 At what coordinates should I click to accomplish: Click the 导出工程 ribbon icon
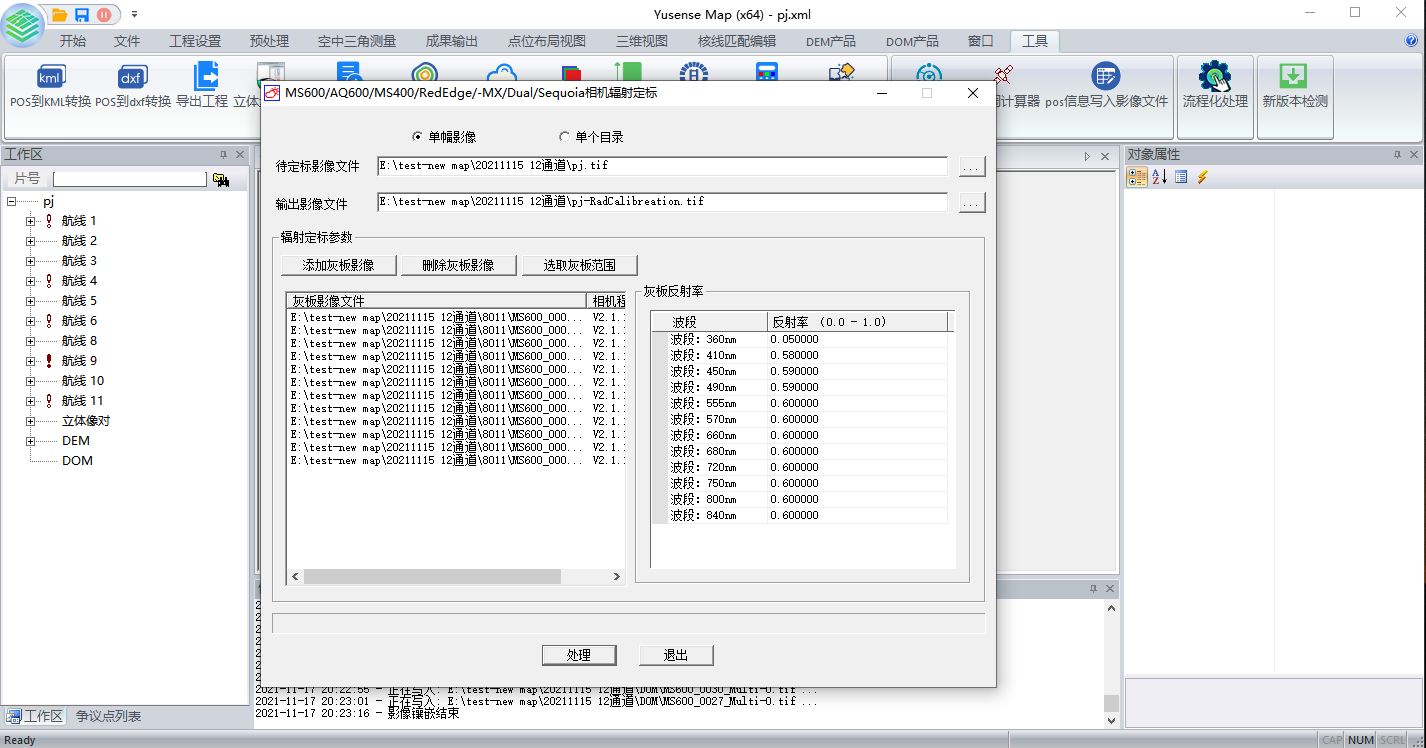[203, 87]
